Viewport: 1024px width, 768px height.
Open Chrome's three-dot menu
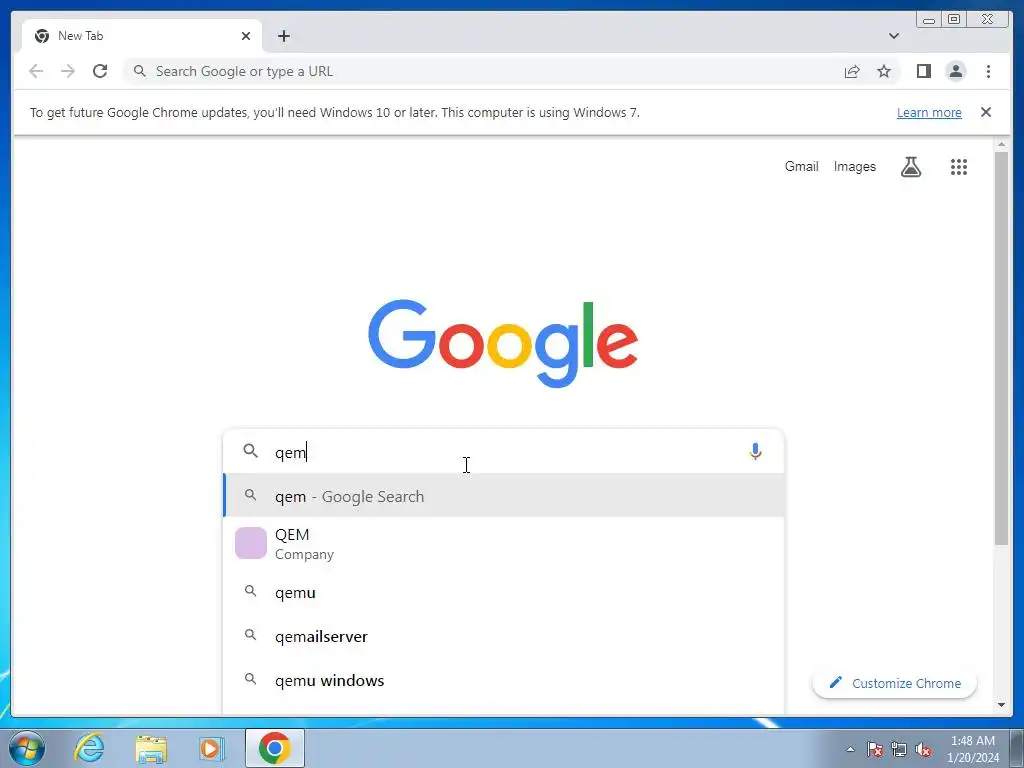point(988,71)
